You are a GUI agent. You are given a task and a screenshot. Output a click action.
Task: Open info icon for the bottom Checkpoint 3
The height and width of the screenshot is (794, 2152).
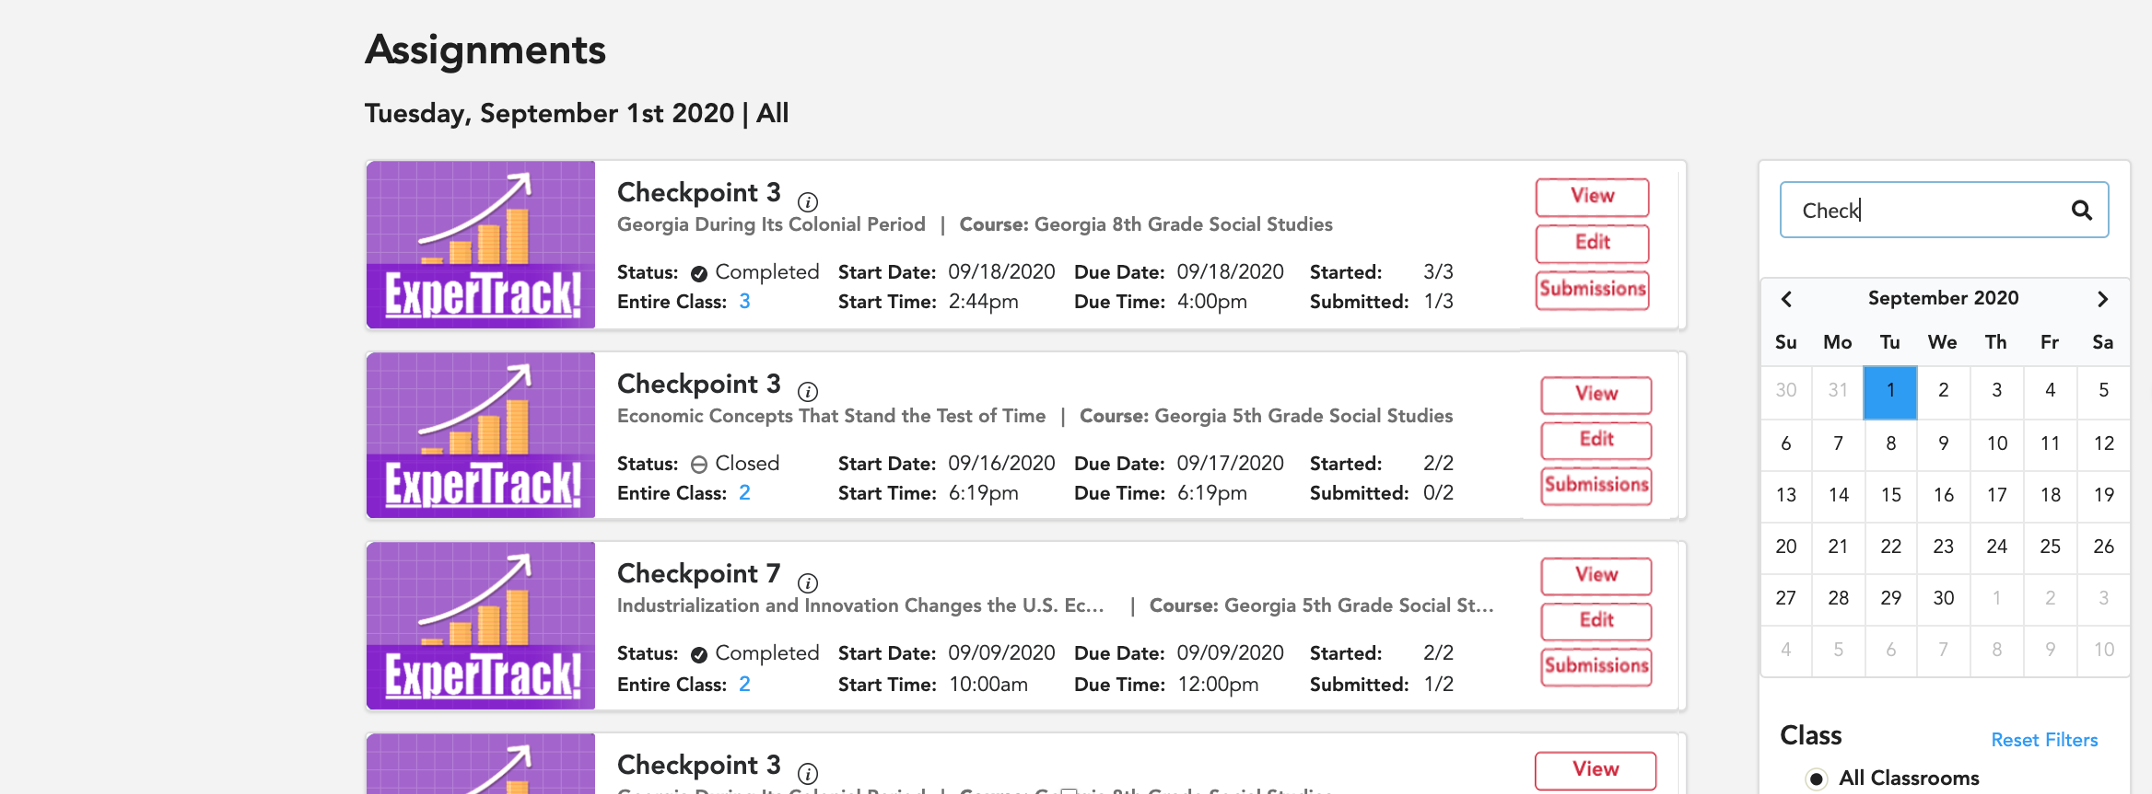[x=808, y=773]
